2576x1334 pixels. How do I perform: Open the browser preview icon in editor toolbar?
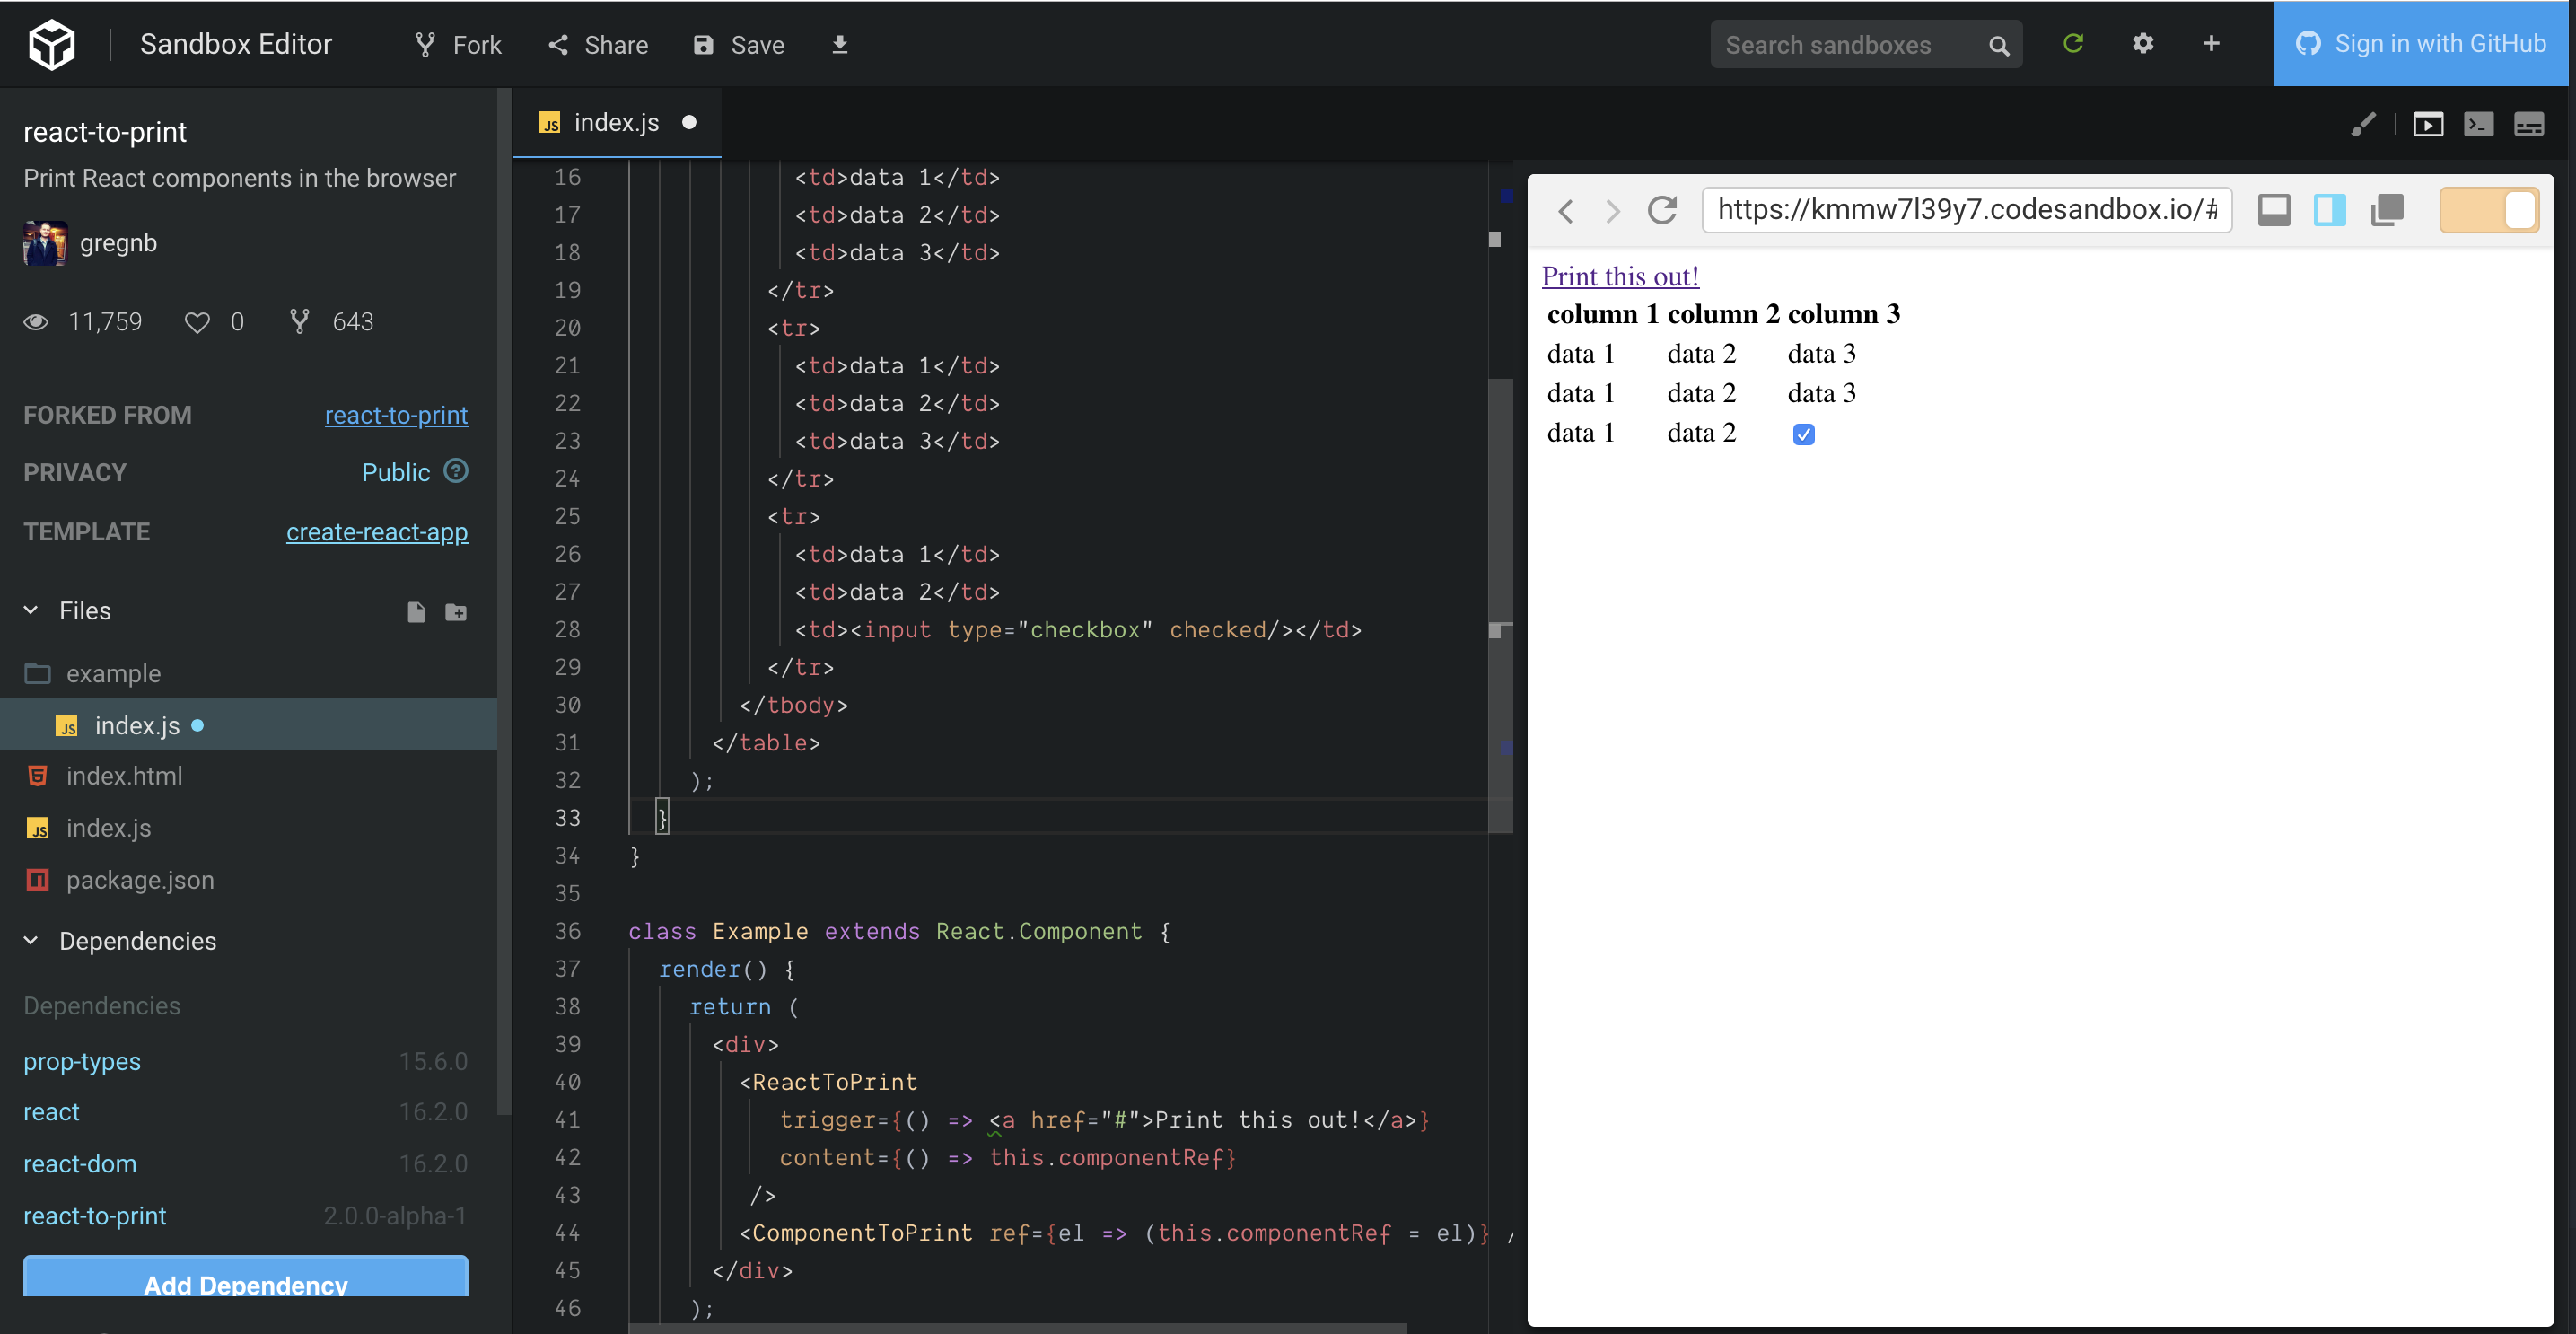(2429, 124)
